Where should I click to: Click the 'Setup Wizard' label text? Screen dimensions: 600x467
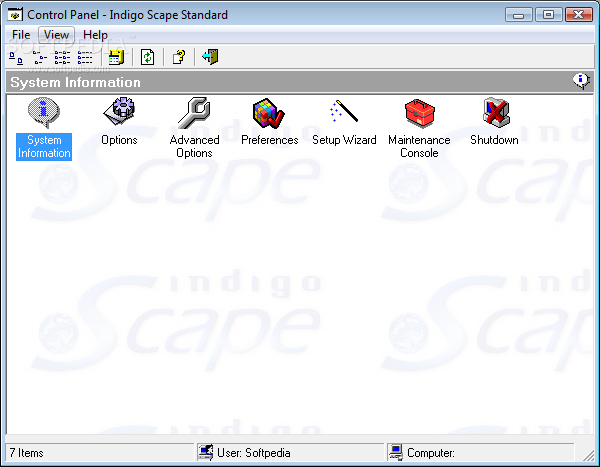344,140
